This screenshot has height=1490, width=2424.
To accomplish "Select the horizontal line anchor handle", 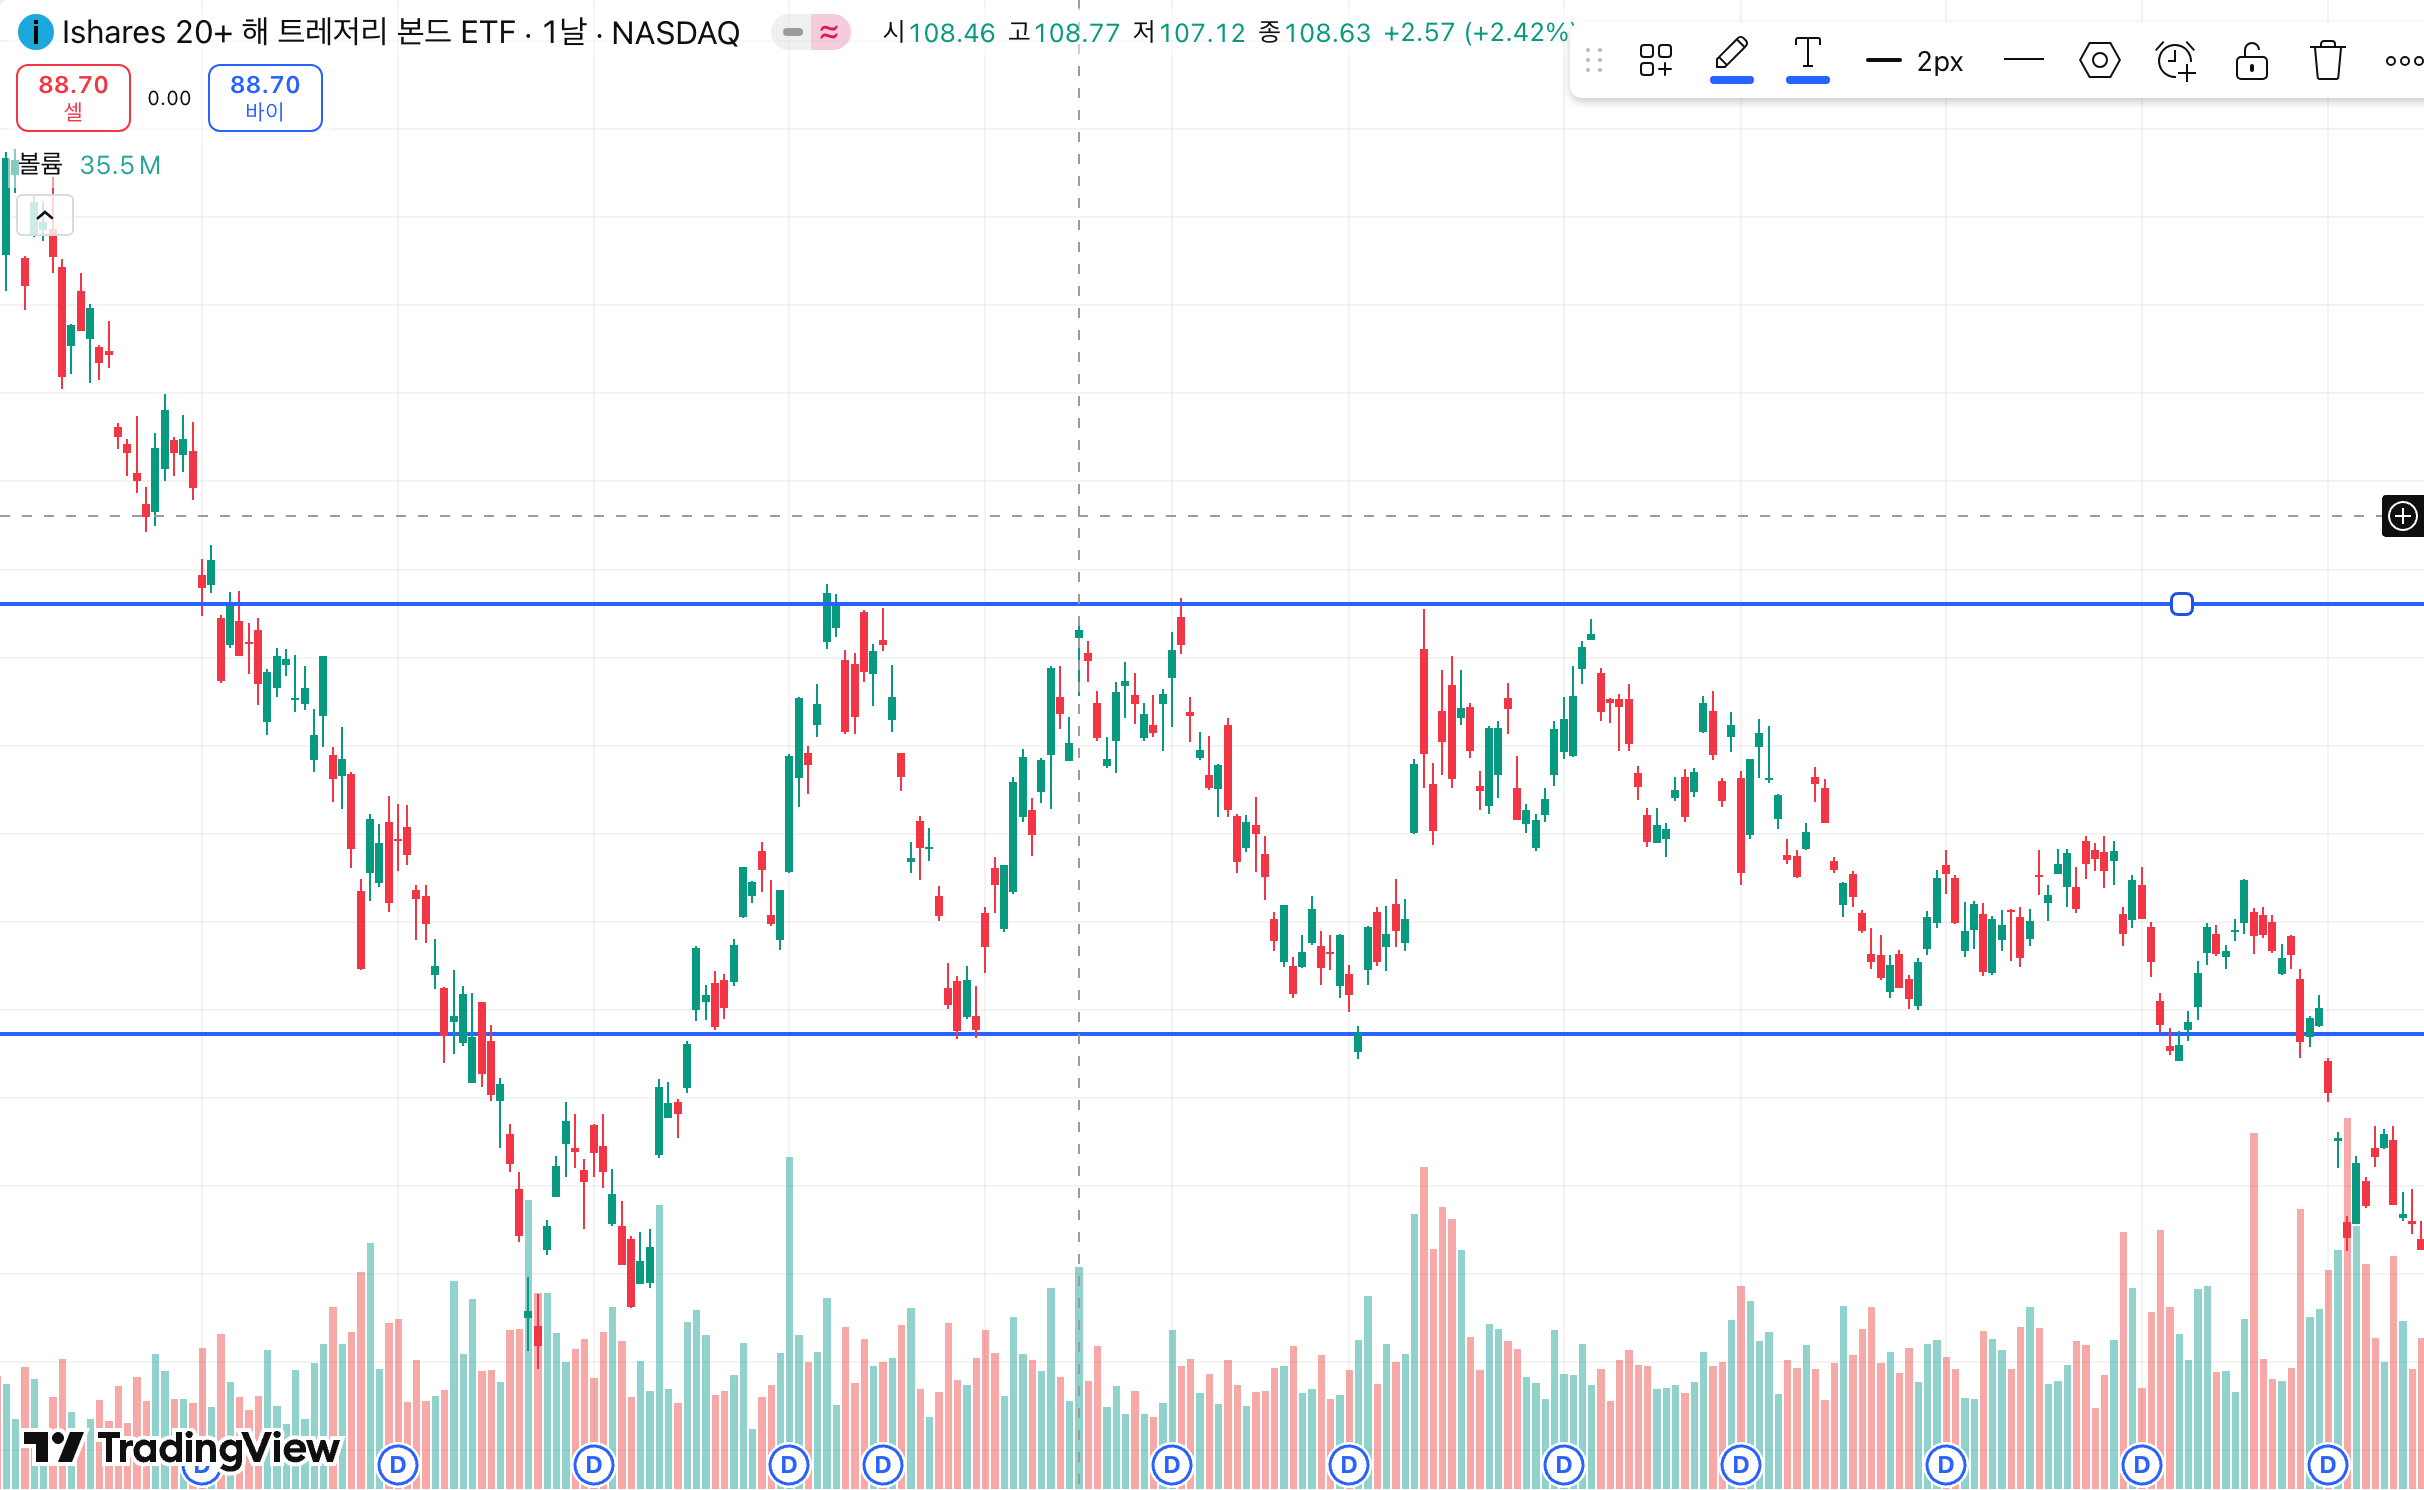I will pyautogui.click(x=2181, y=604).
